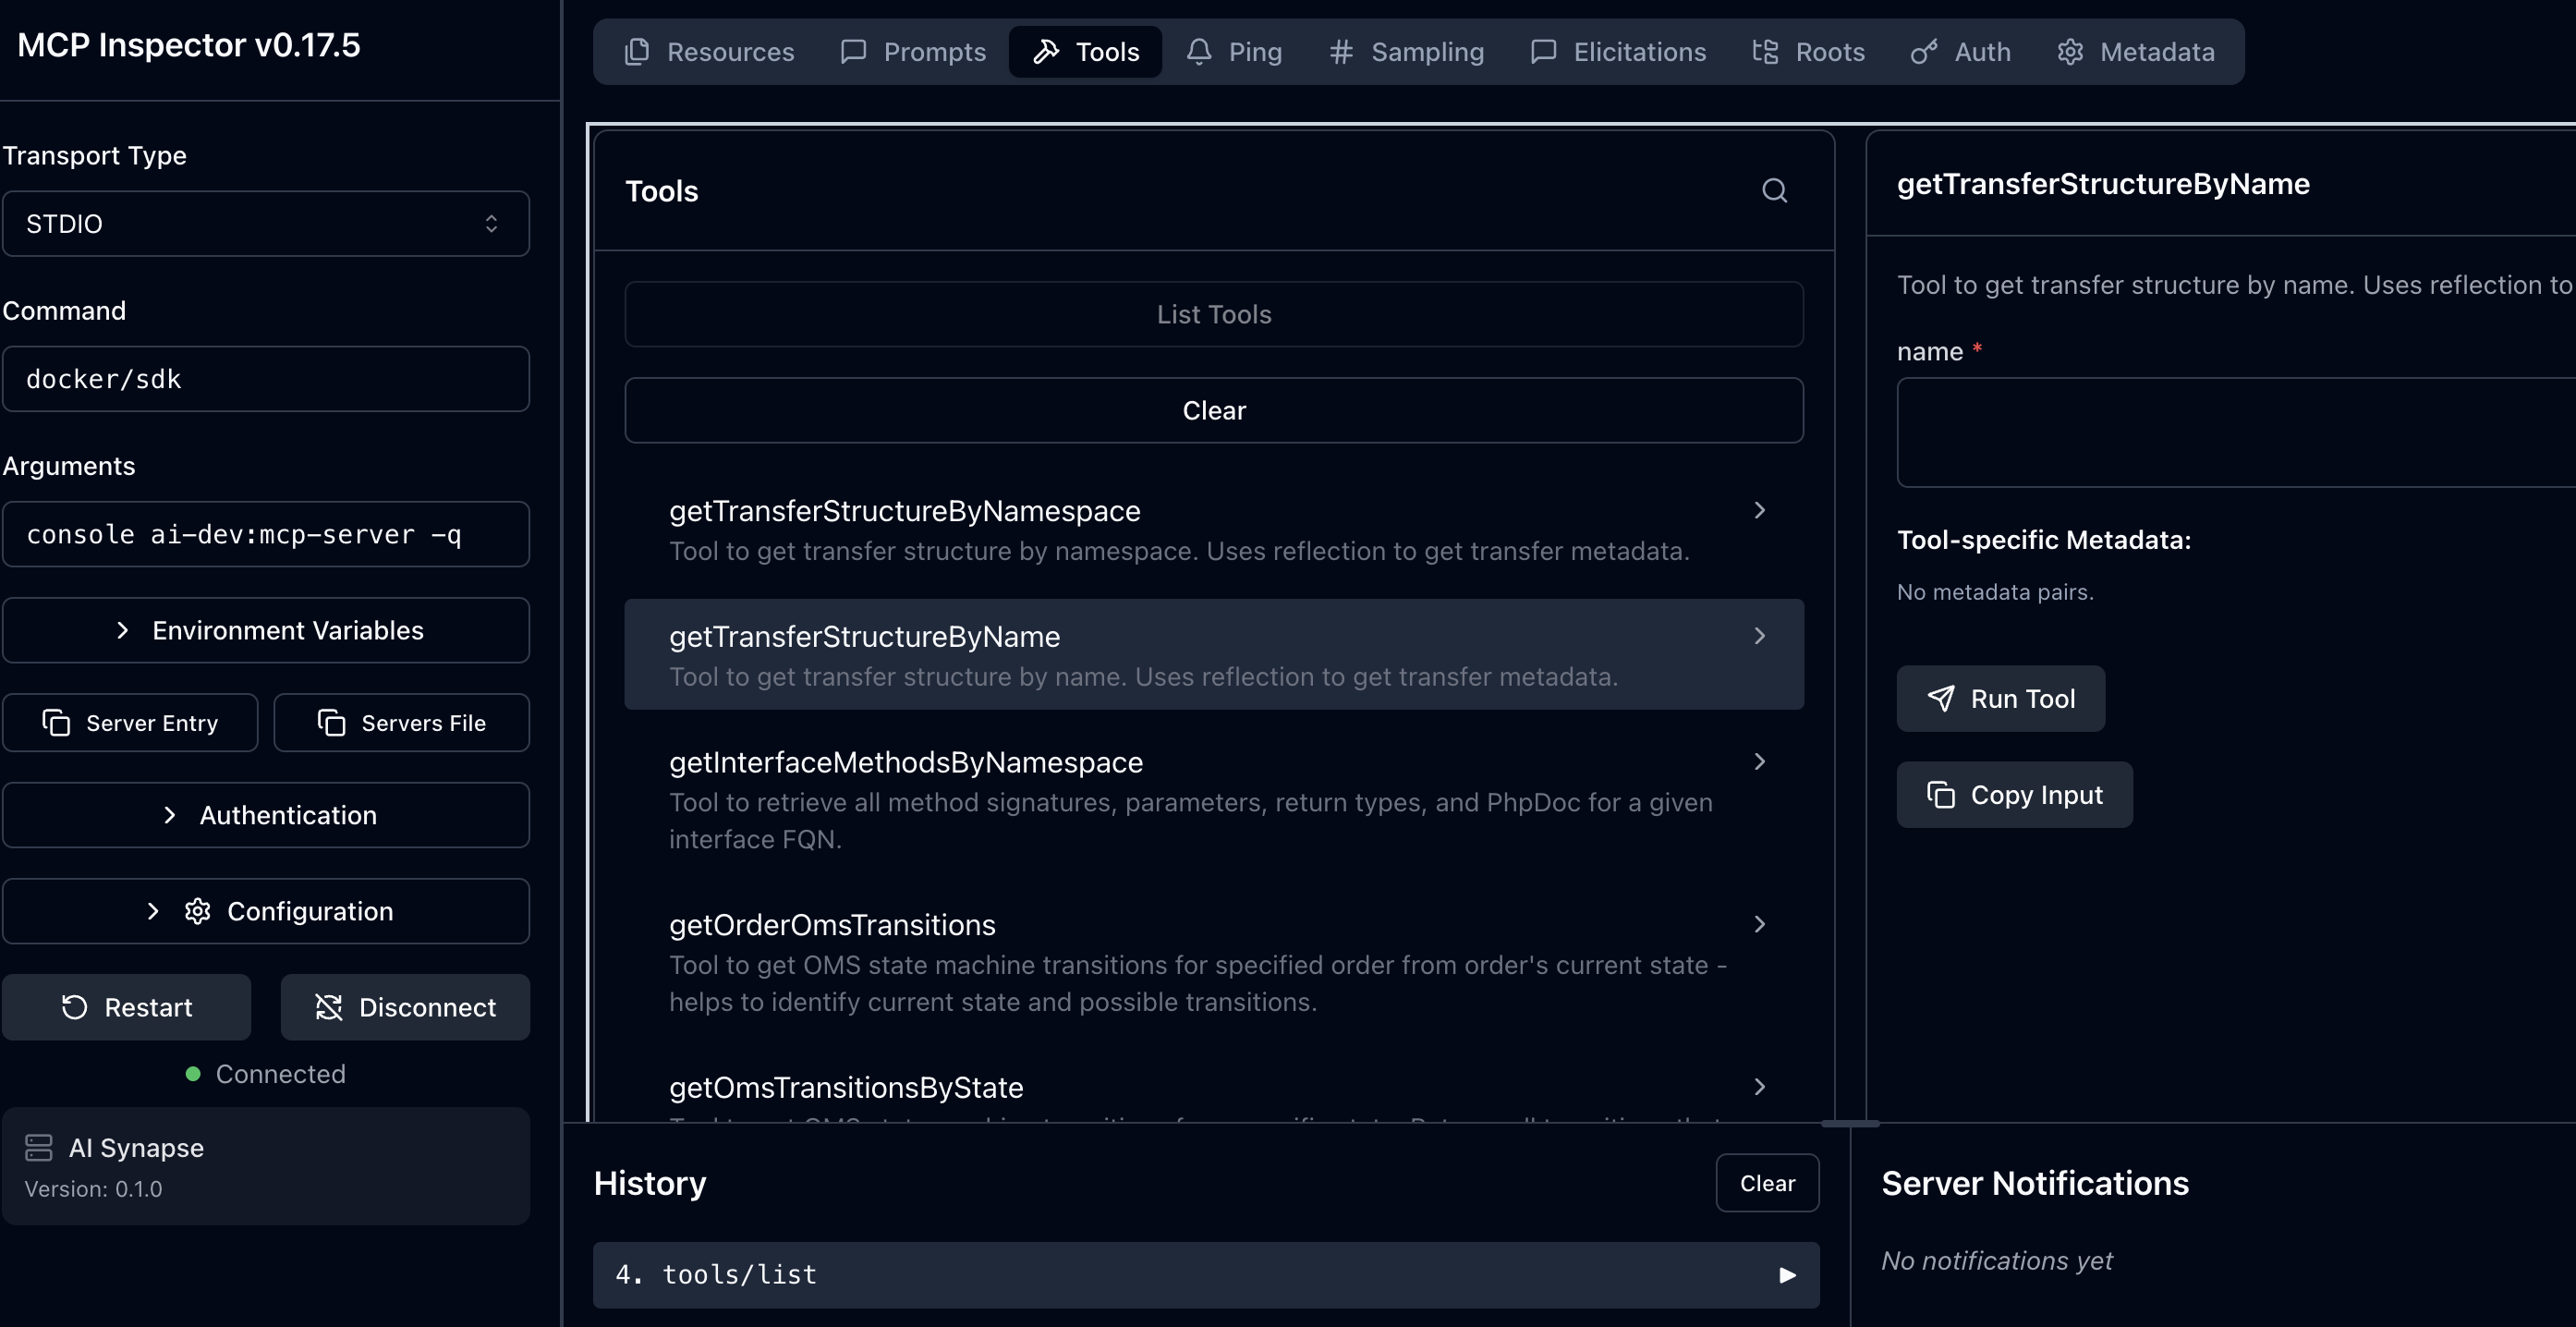The image size is (2576, 1327).
Task: Restart the server connection
Action: point(127,1007)
